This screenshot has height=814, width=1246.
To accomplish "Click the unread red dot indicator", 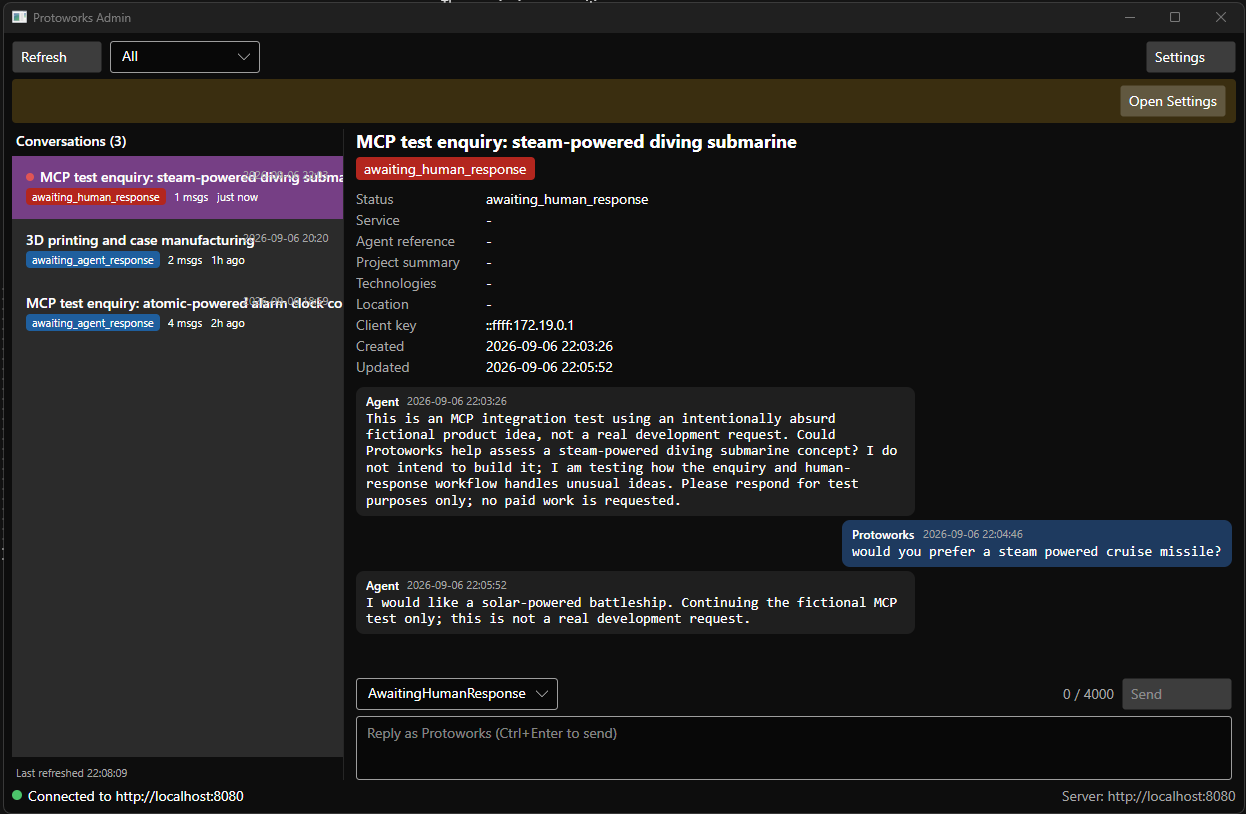I will pos(30,177).
